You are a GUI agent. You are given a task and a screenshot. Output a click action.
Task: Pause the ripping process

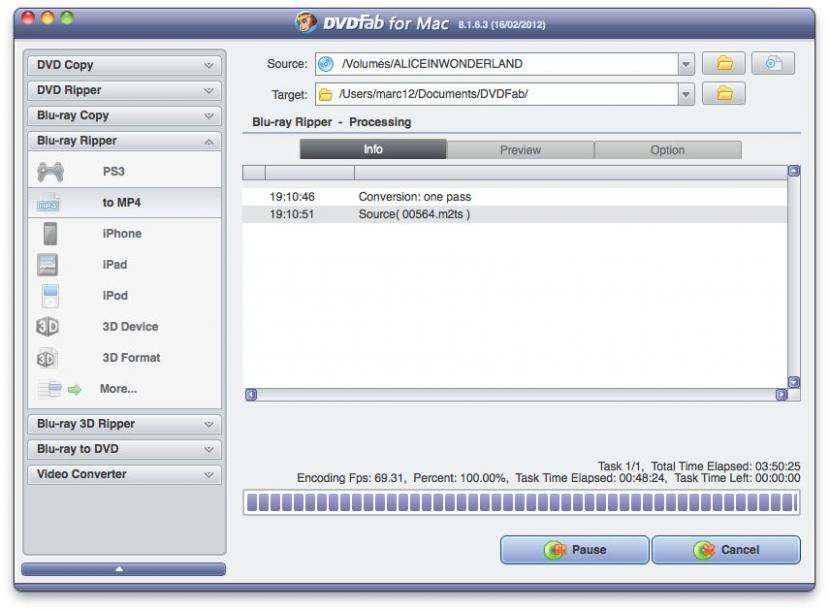[x=575, y=550]
